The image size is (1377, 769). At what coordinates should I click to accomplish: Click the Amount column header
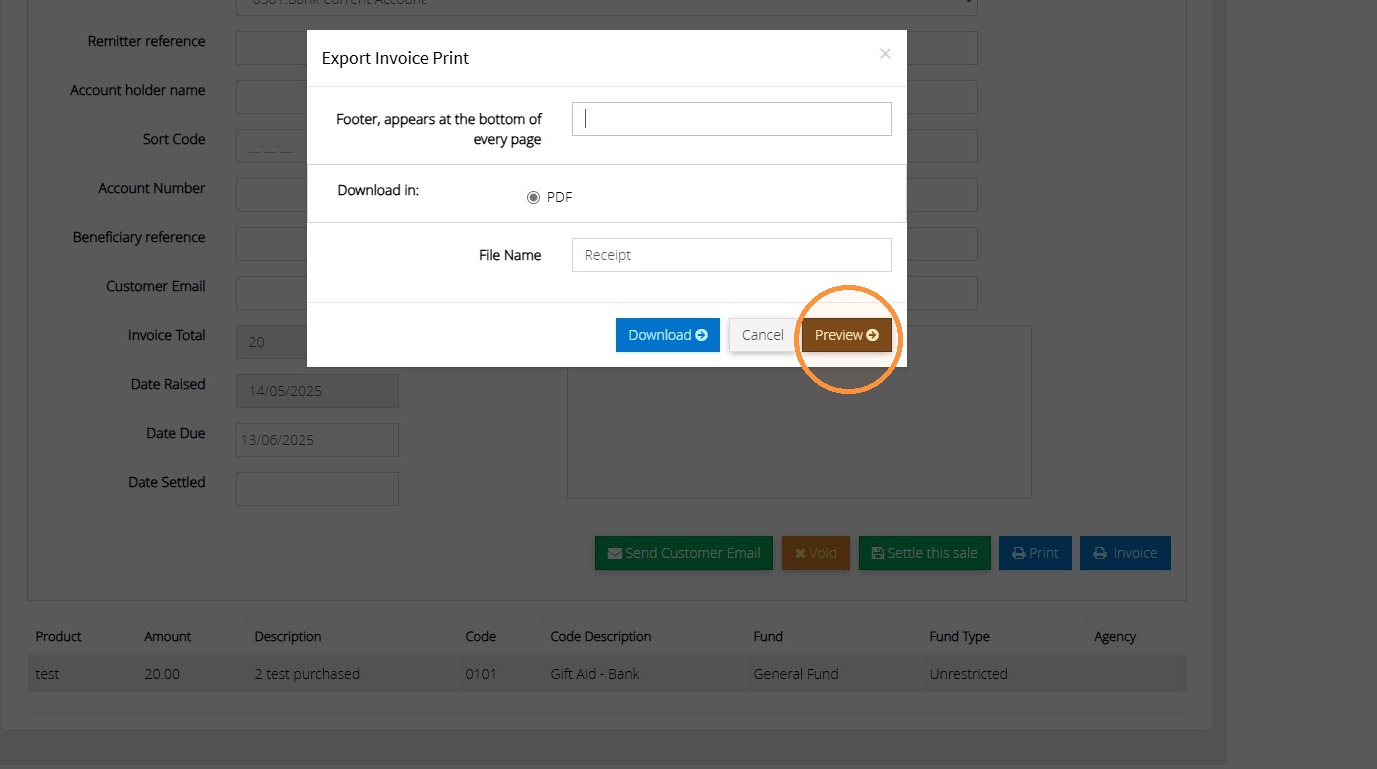pyautogui.click(x=167, y=636)
